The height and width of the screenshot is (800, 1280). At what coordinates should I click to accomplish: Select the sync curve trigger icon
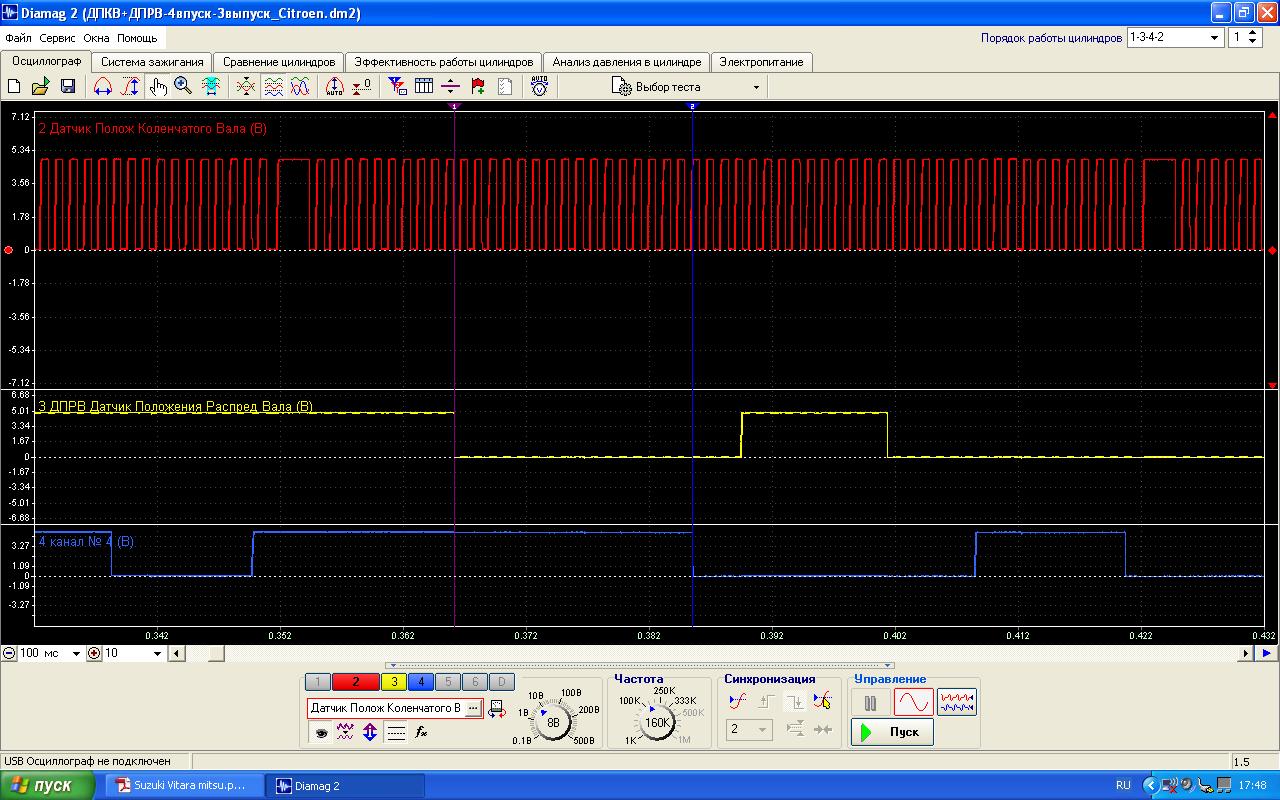pos(738,702)
